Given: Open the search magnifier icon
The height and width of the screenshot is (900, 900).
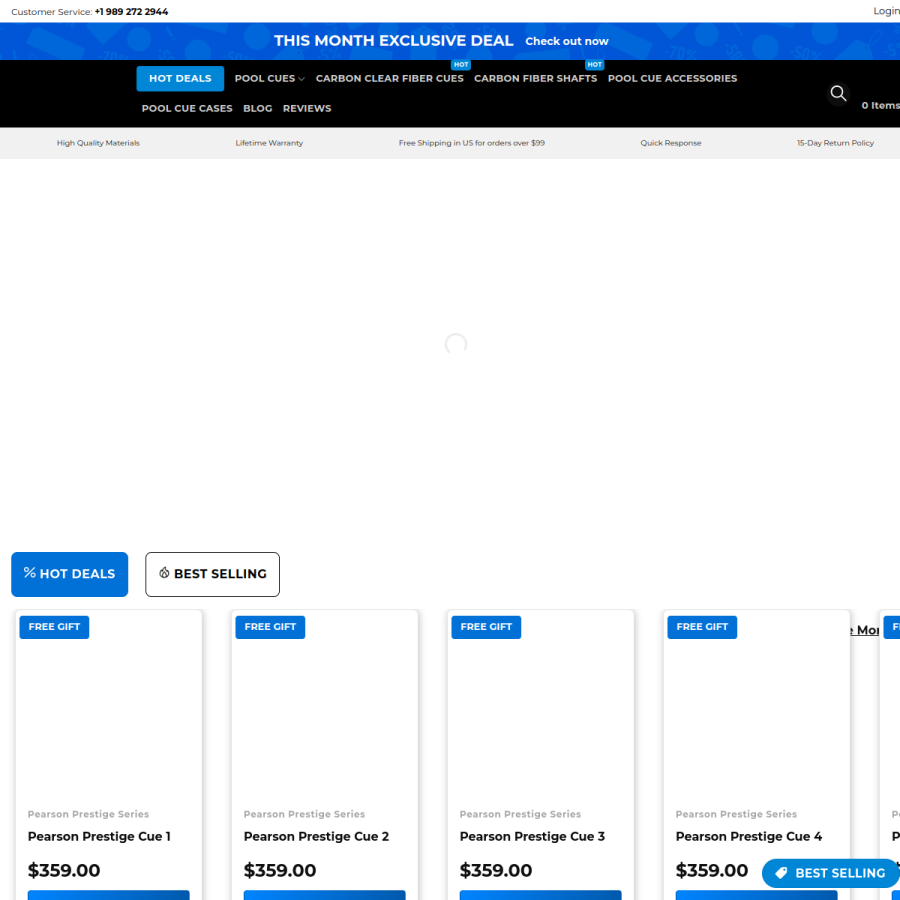Looking at the screenshot, I should click(838, 93).
